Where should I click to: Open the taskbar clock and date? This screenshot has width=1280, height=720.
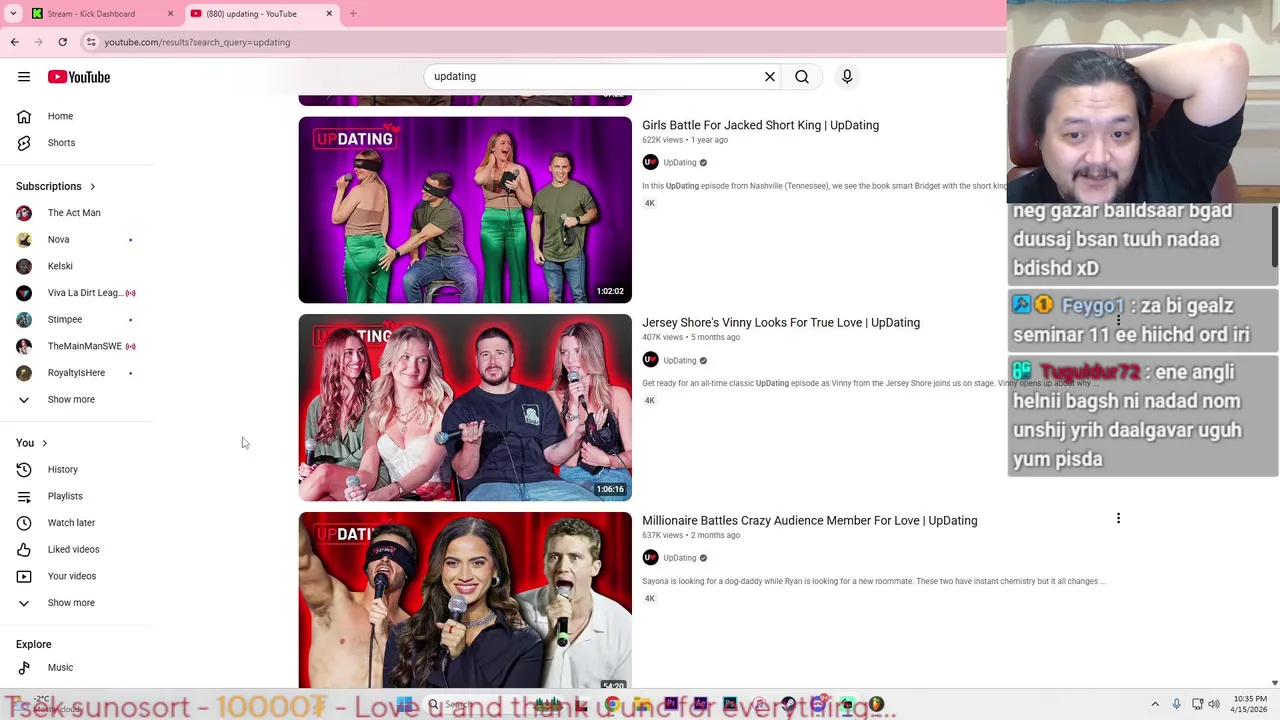coord(1250,704)
